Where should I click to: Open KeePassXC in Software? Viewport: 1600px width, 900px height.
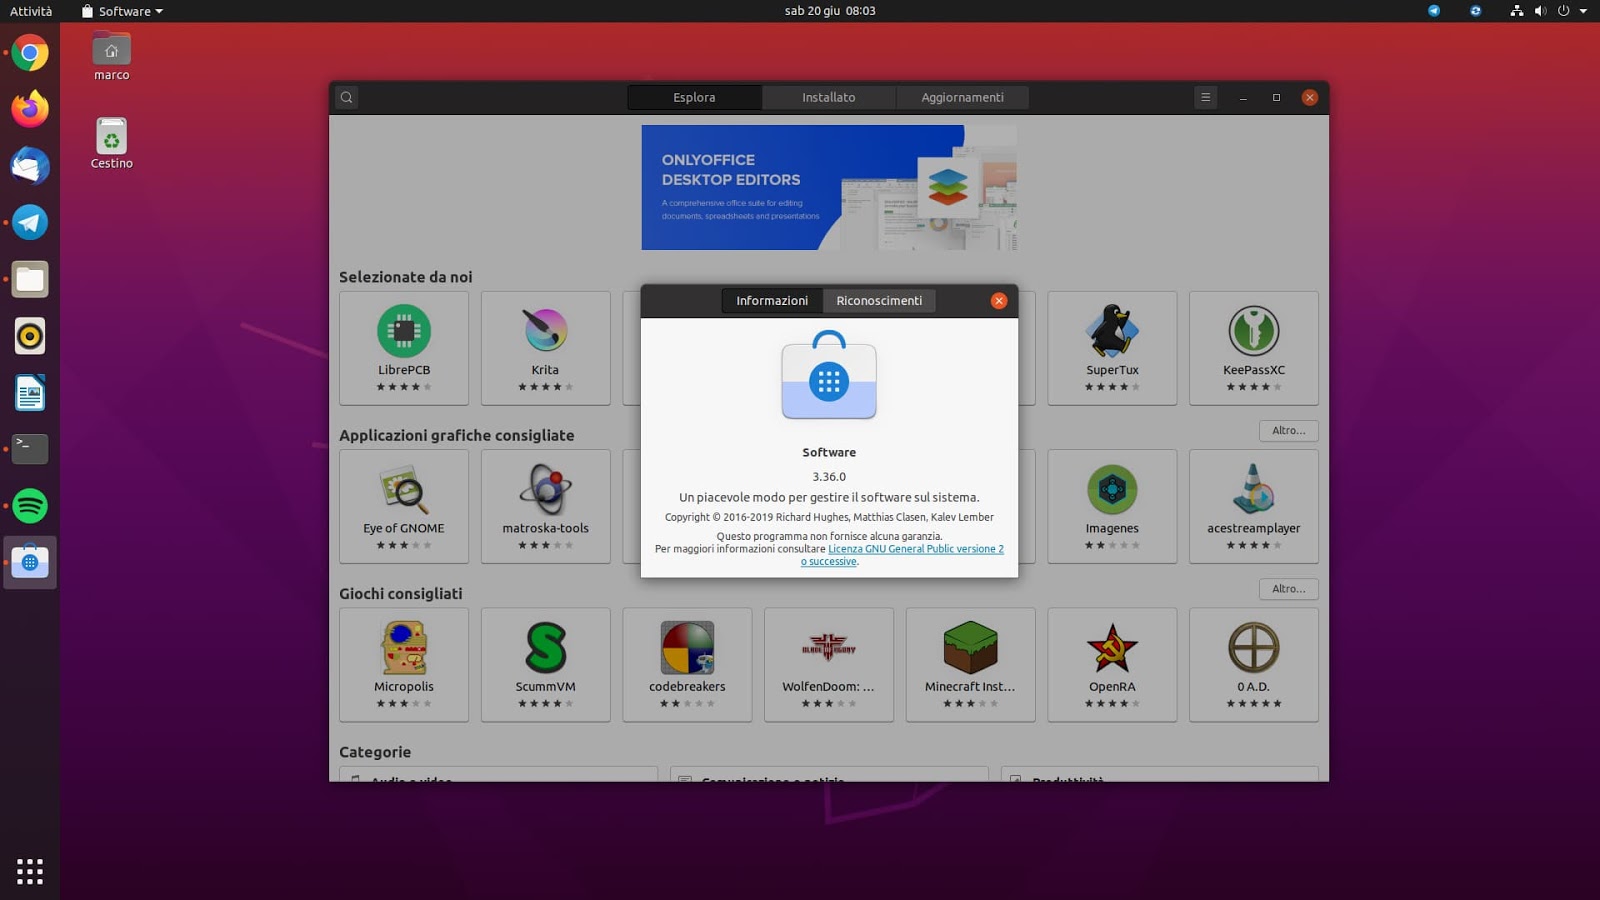click(x=1254, y=345)
